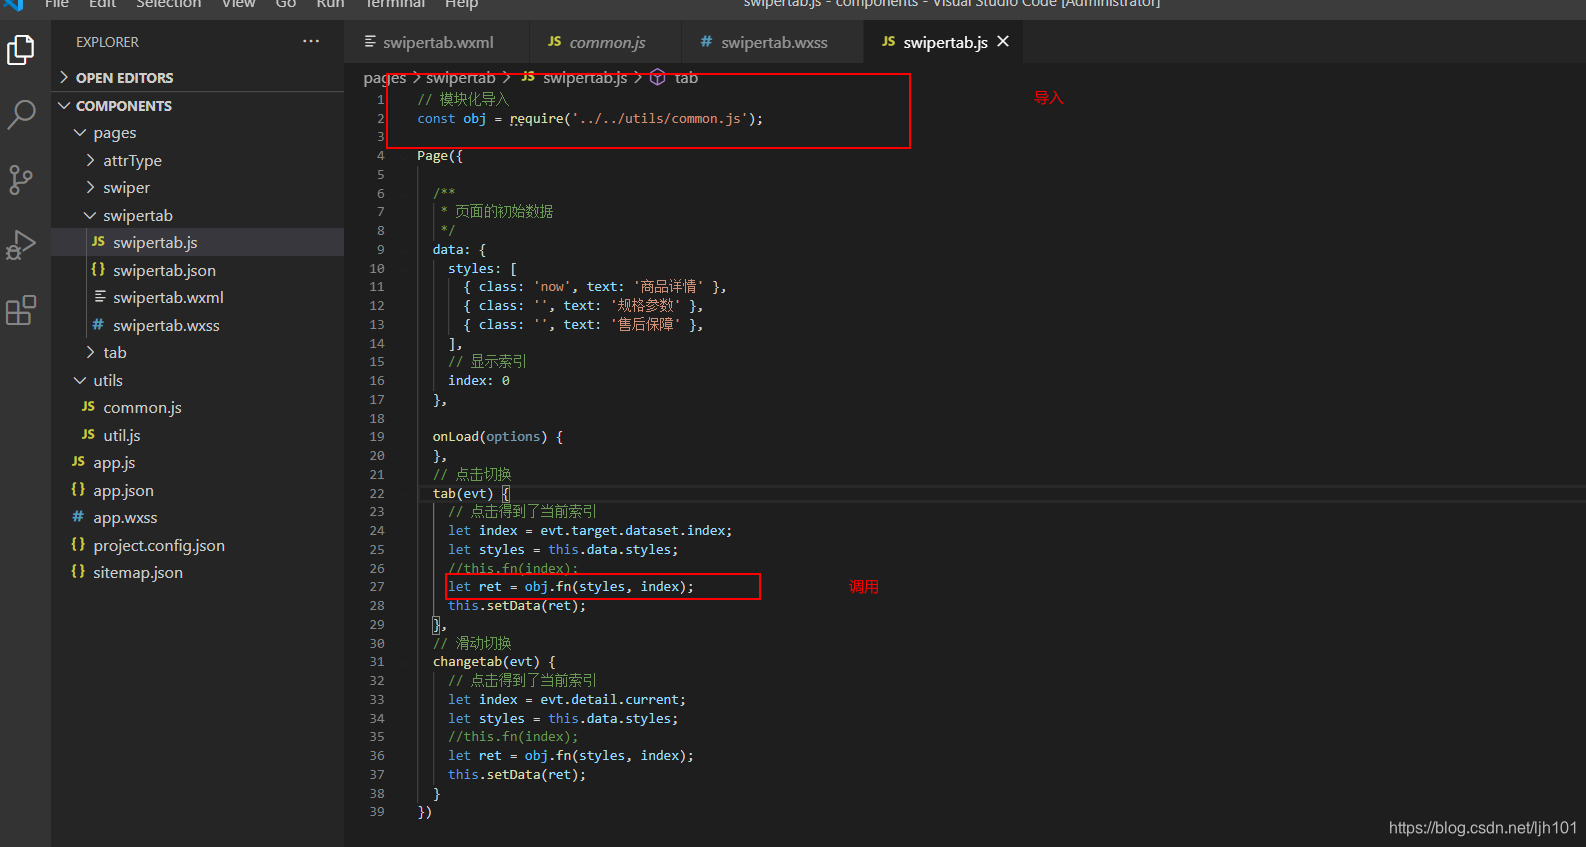The image size is (1586, 847).
Task: Click the swipertab breadcrumb segment
Action: (460, 77)
